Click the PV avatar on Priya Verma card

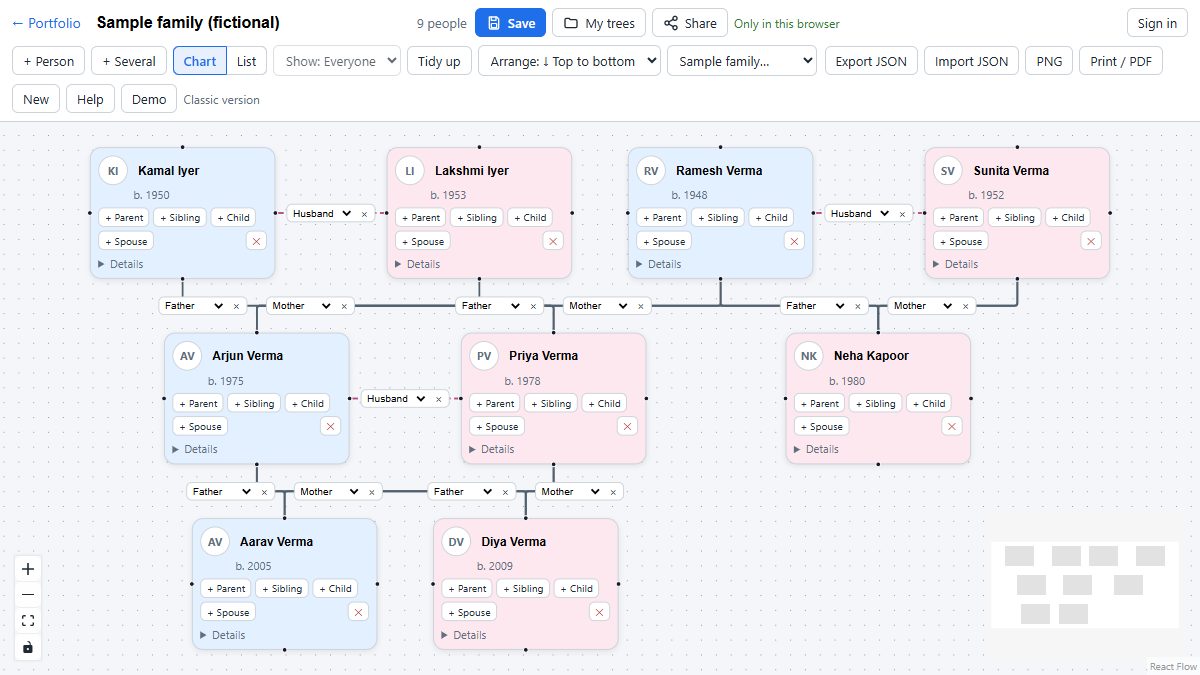click(483, 356)
